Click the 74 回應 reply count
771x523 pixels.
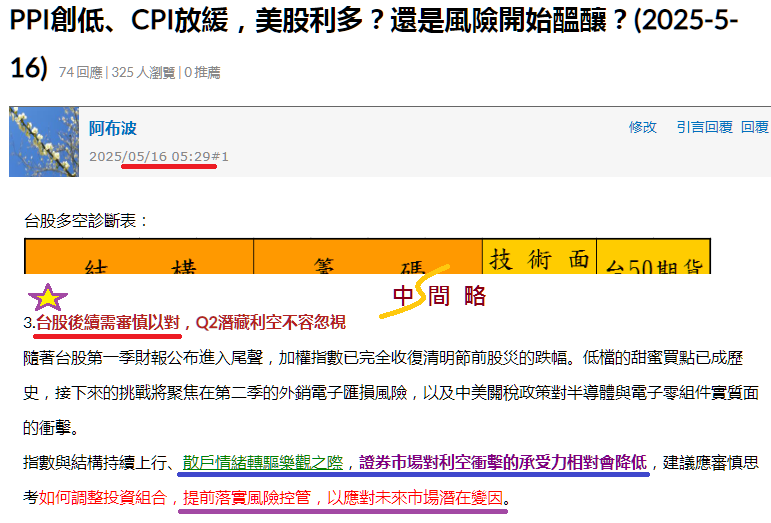pos(80,72)
